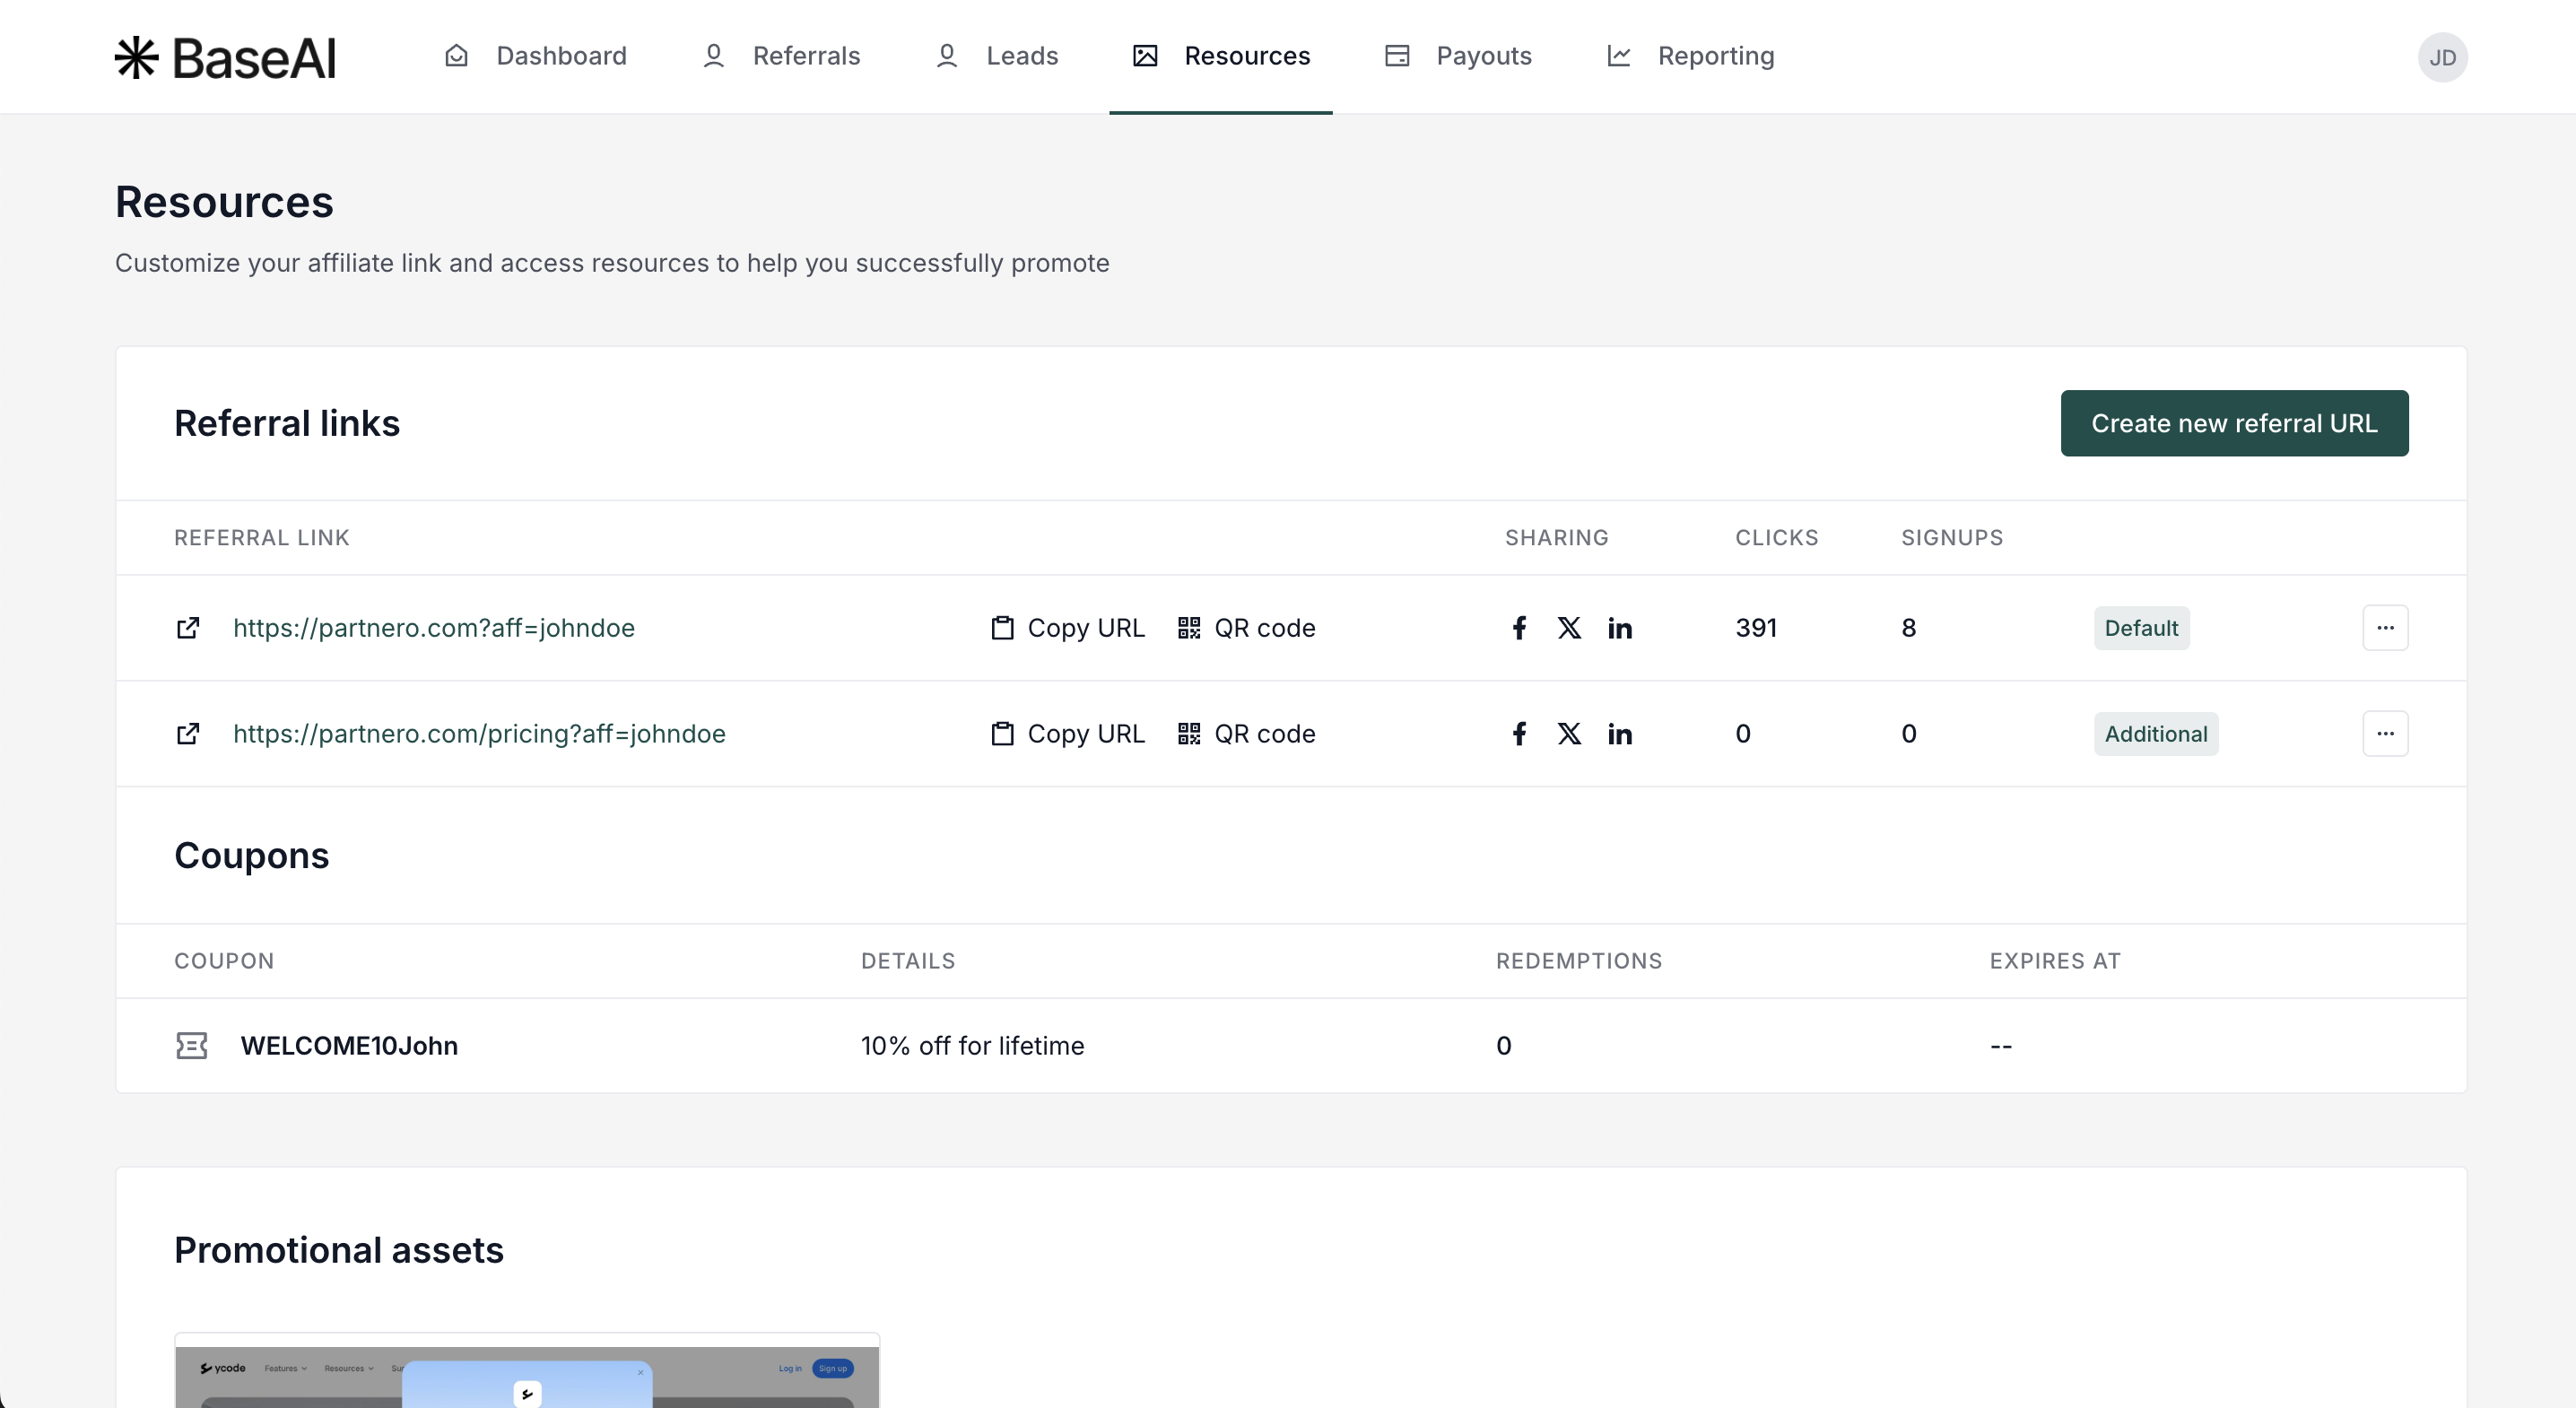Click the WELCOME10John coupon ticket icon
This screenshot has width=2576, height=1408.
coord(191,1046)
